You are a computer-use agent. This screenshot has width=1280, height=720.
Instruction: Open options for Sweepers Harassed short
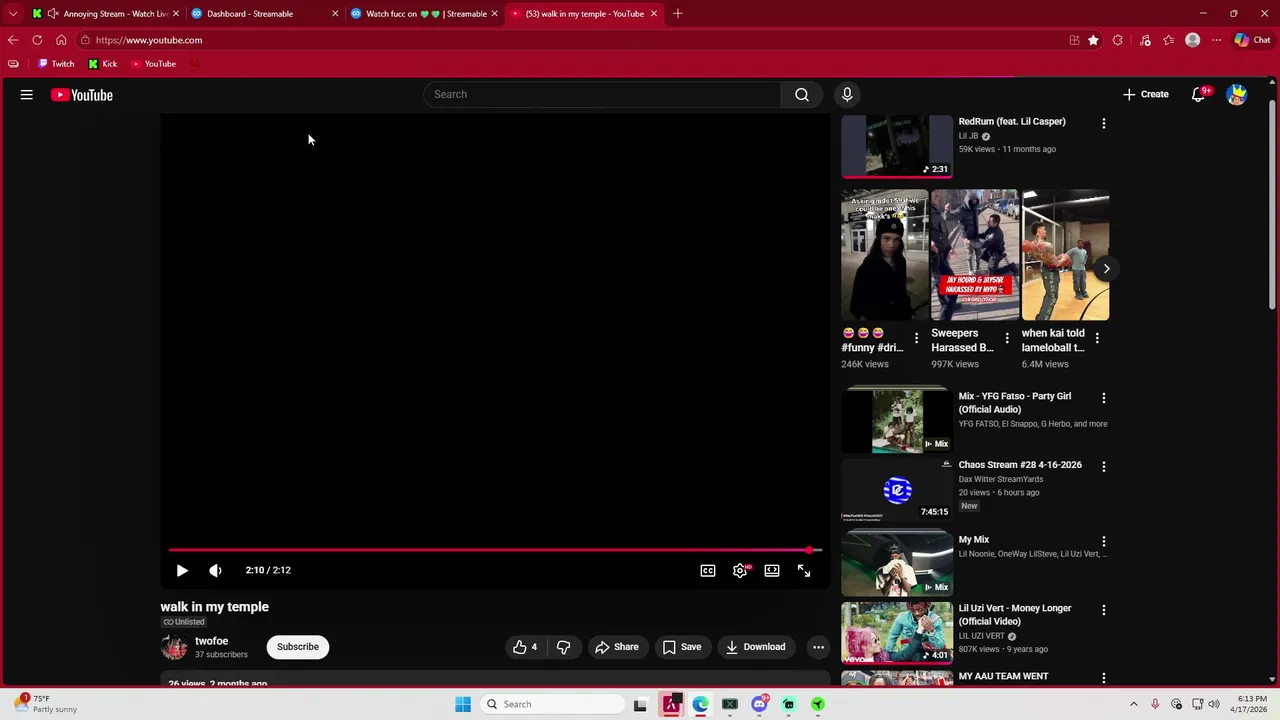tap(1007, 338)
